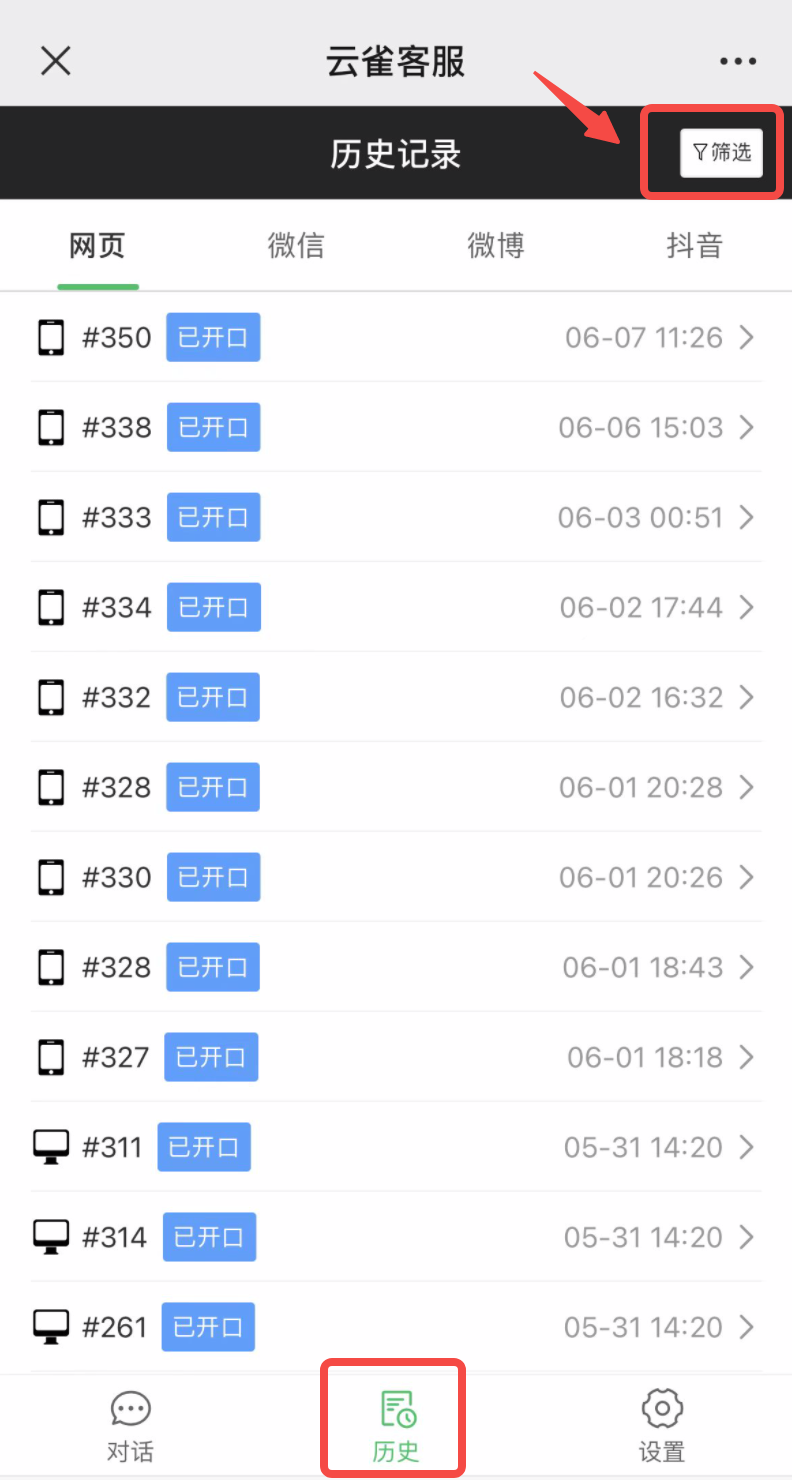Switch to the 微博 tab
Image resolution: width=792 pixels, height=1480 pixels.
click(496, 246)
